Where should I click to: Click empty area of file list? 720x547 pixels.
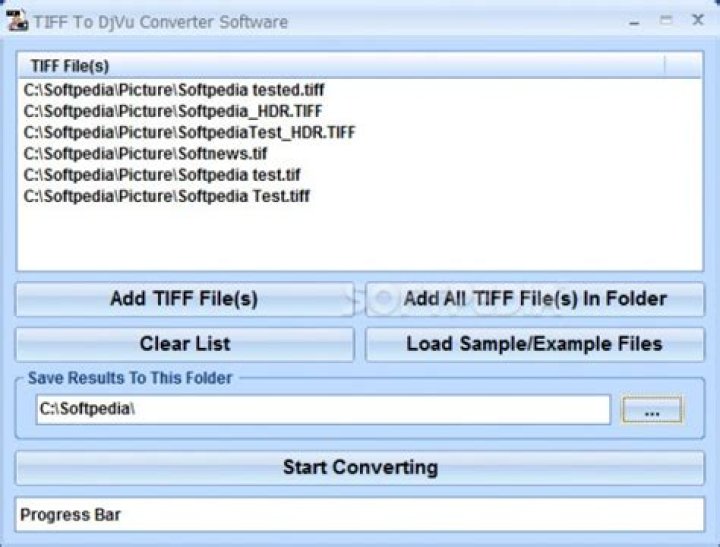(360, 238)
